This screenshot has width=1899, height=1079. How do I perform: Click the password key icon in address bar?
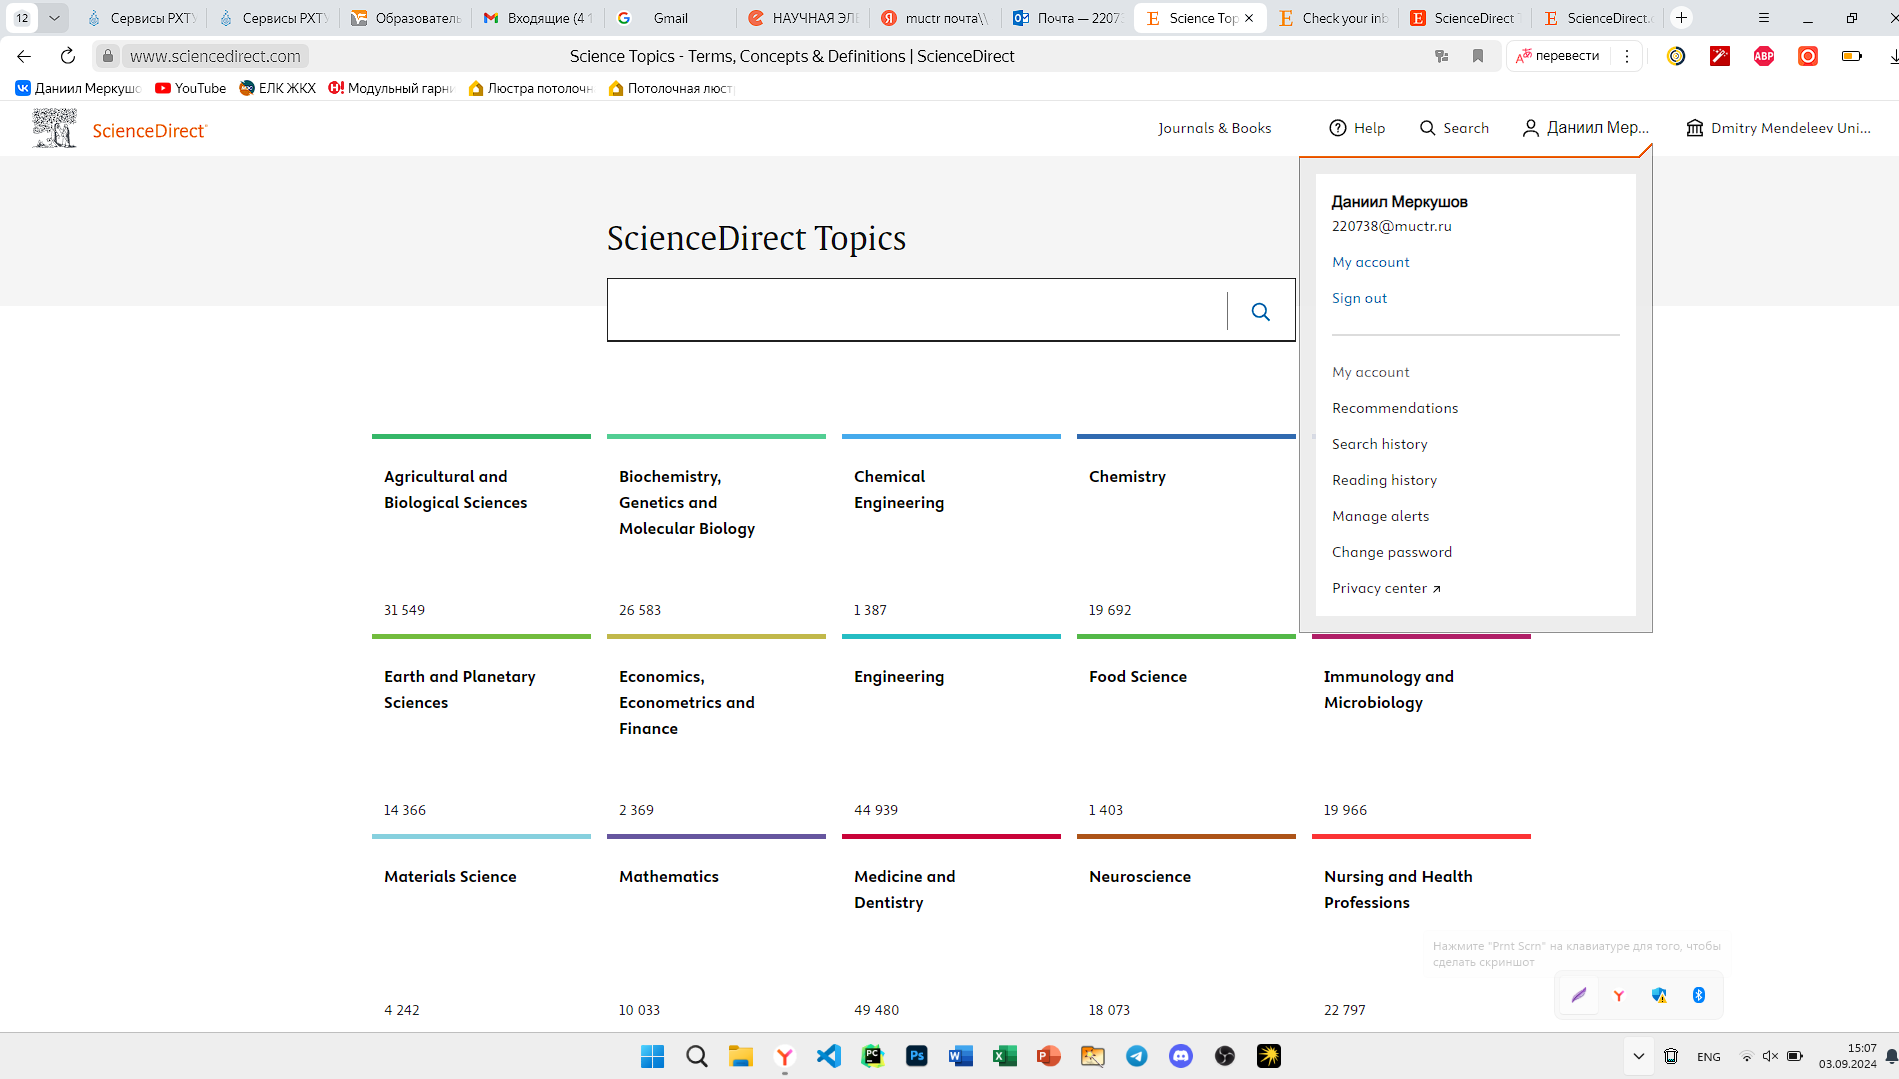(x=1441, y=56)
